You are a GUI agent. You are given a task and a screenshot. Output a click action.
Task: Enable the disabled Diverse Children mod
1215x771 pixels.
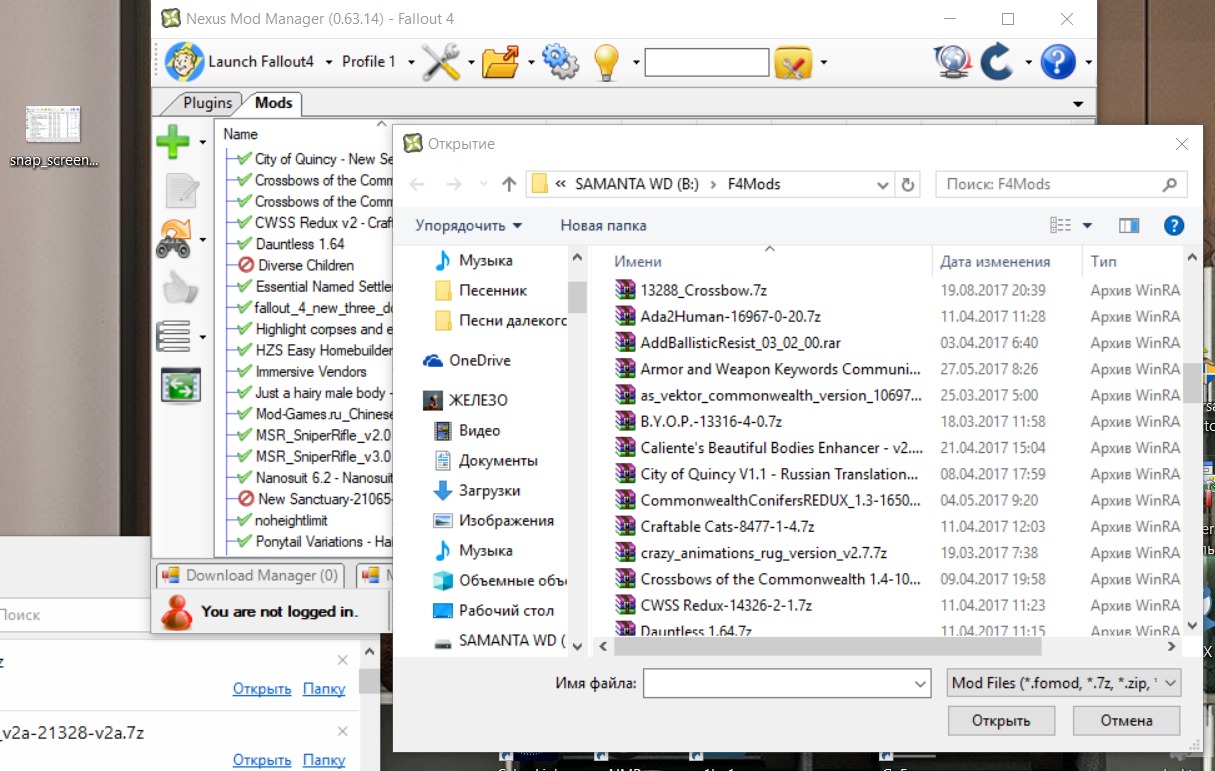(x=245, y=265)
